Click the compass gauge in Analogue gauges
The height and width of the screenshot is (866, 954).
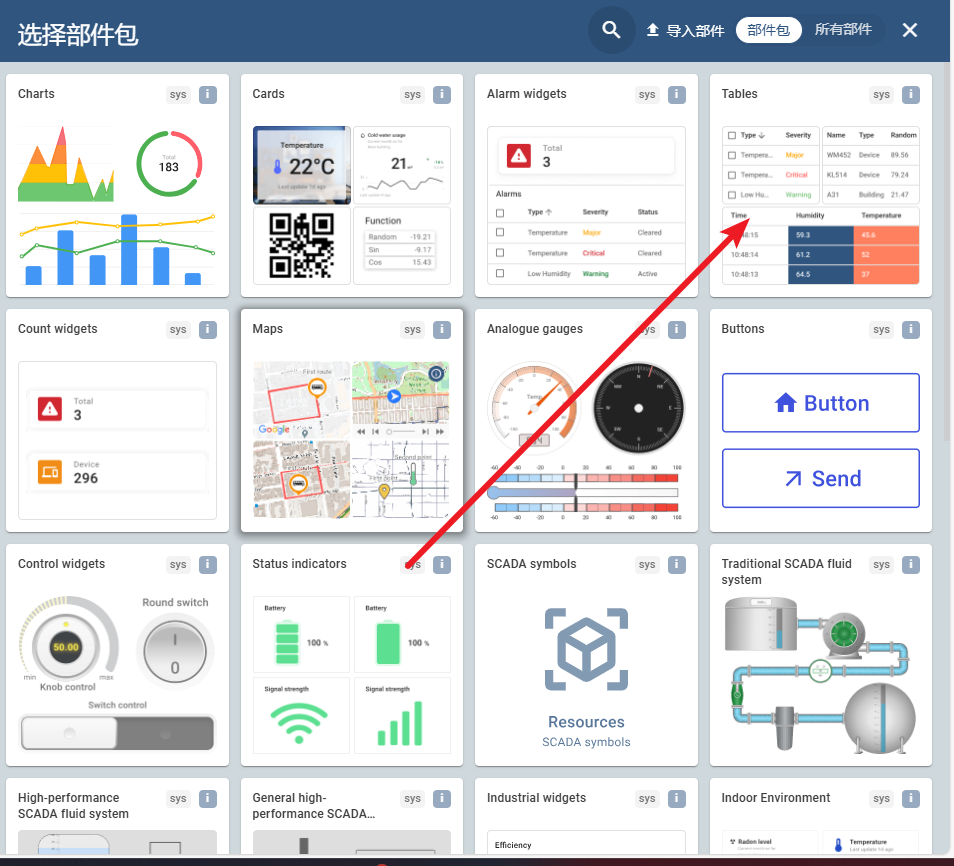(638, 408)
